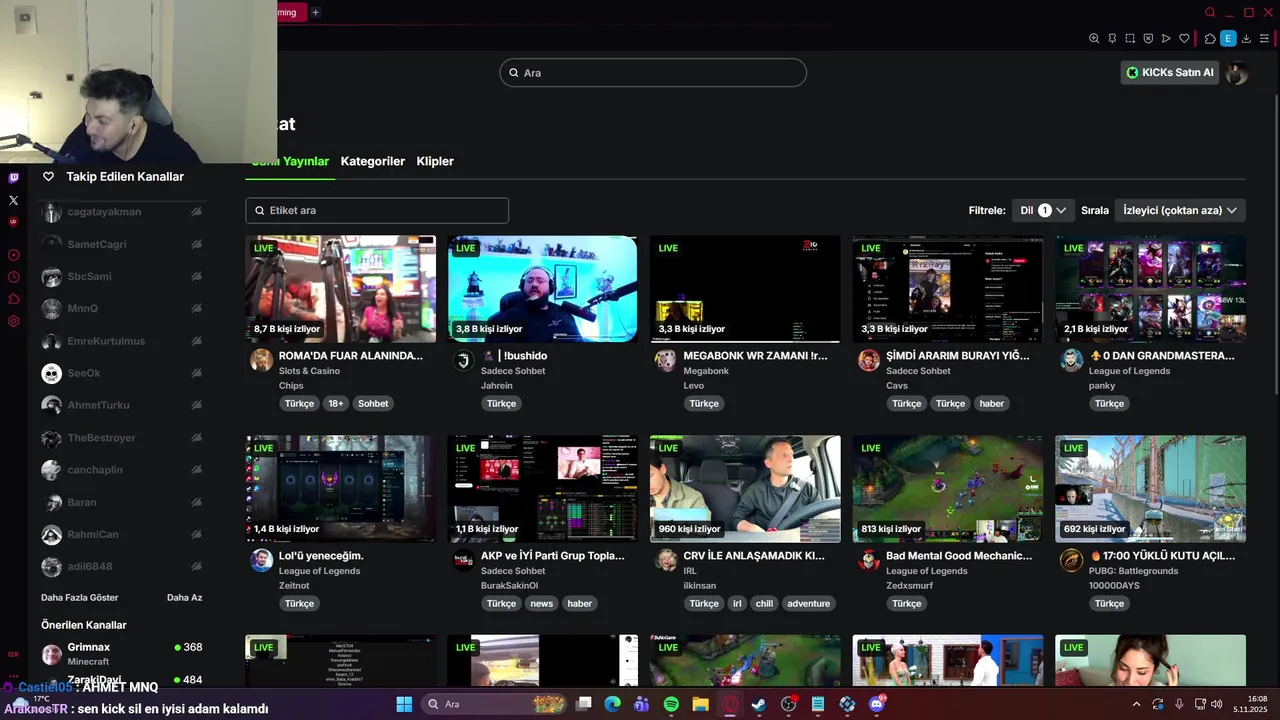Click the offline icon next to TheBestroyer
This screenshot has width=1280, height=720.
[197, 438]
